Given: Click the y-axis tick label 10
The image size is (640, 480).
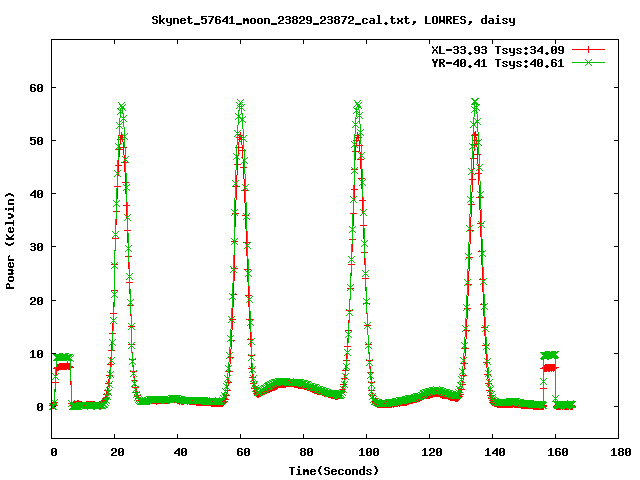Looking at the screenshot, I should [36, 354].
